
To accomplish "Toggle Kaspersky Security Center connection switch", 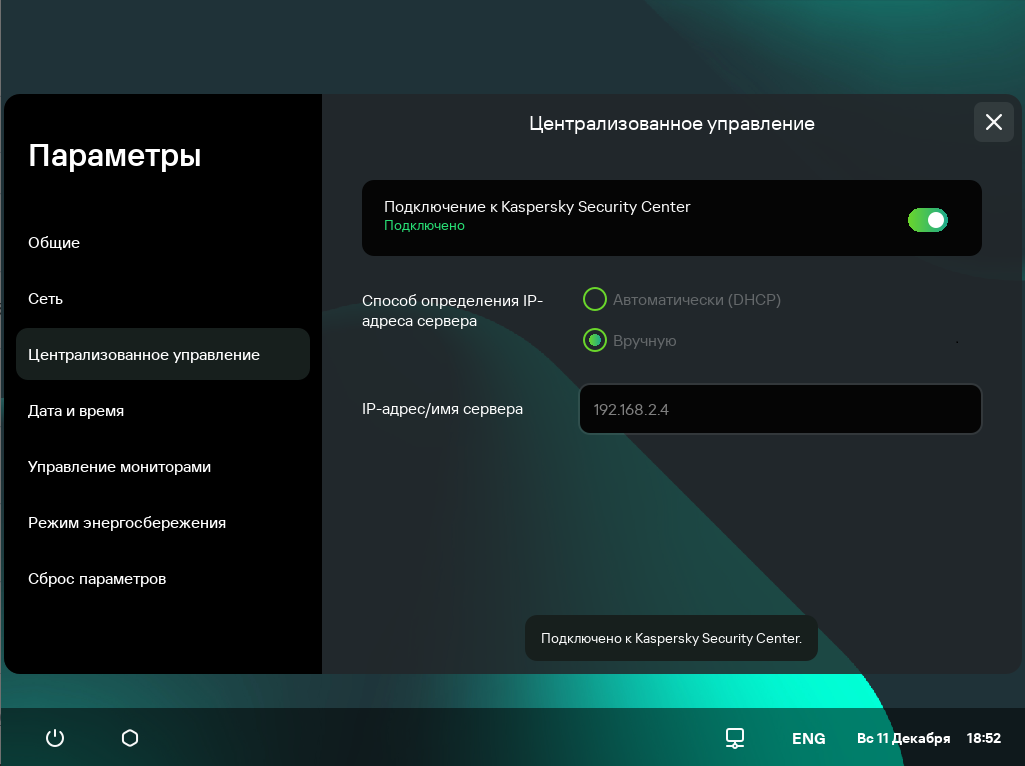I will point(928,220).
